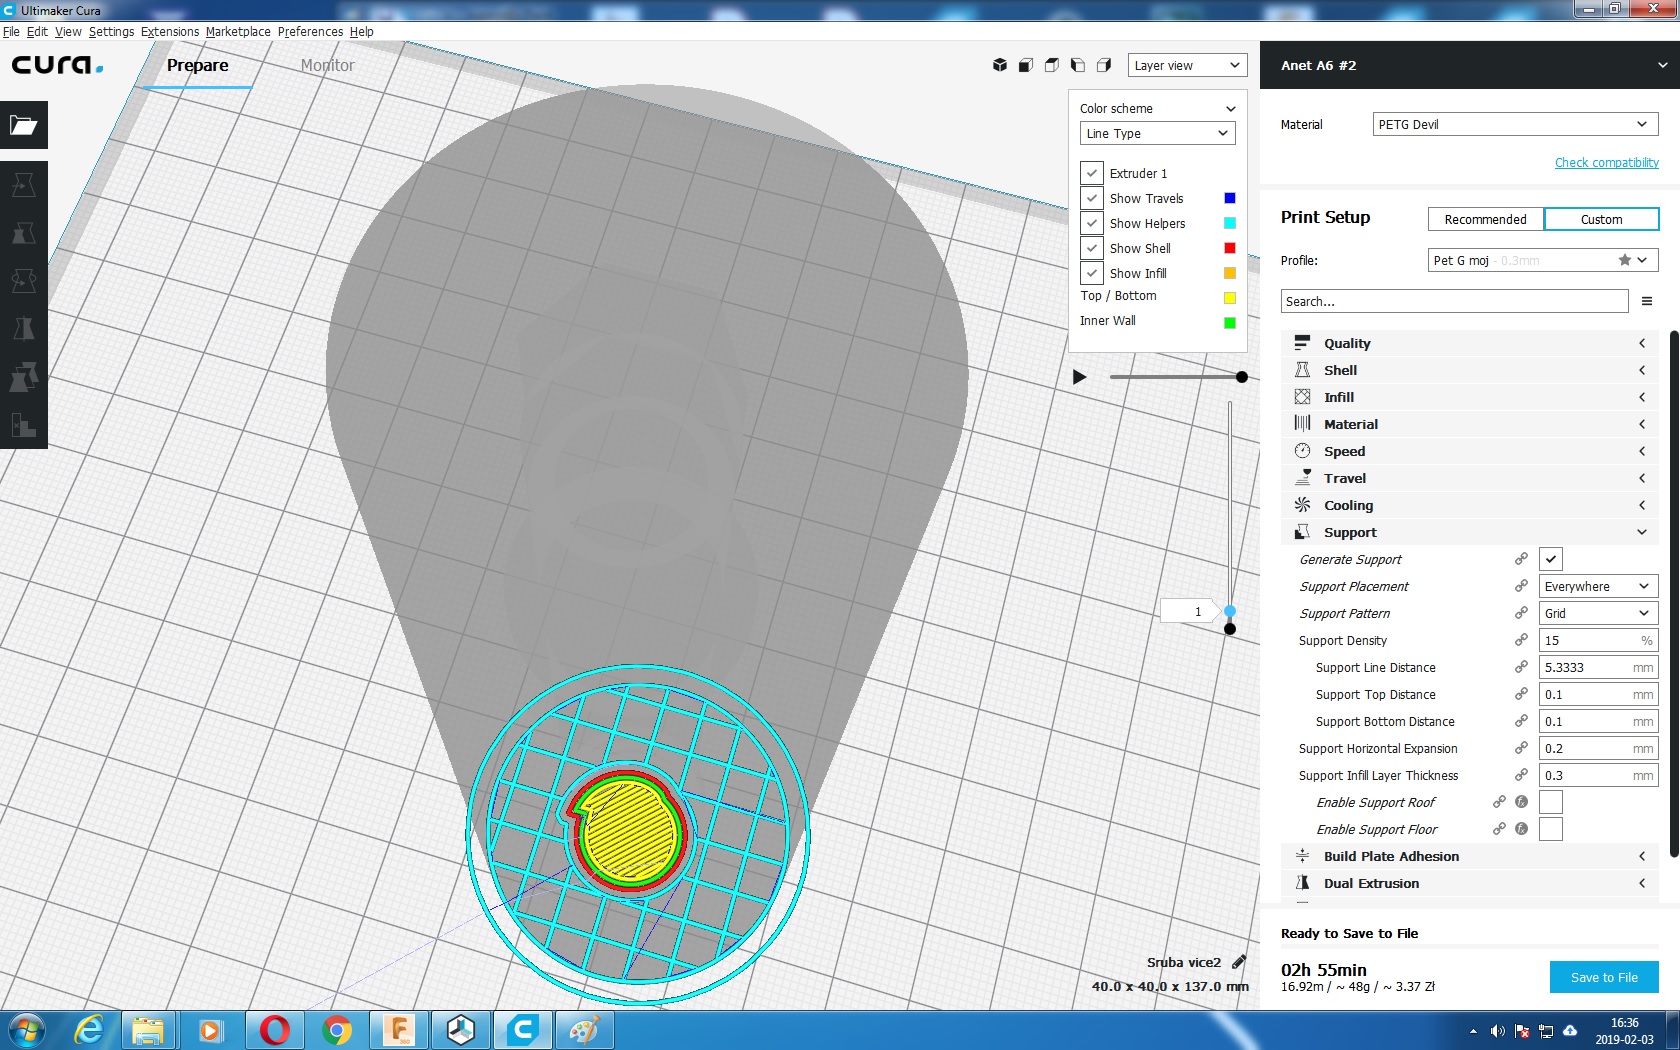Toggle the Show Helpers checkbox
The image size is (1680, 1050).
(1092, 223)
